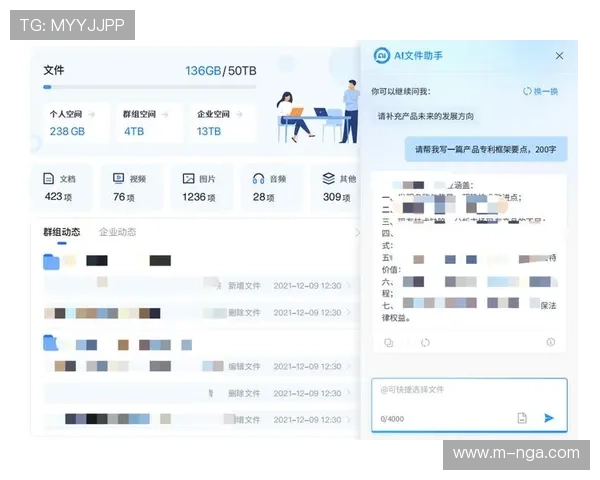
Task: Expand chevron on 新增文件 row
Action: [x=348, y=286]
